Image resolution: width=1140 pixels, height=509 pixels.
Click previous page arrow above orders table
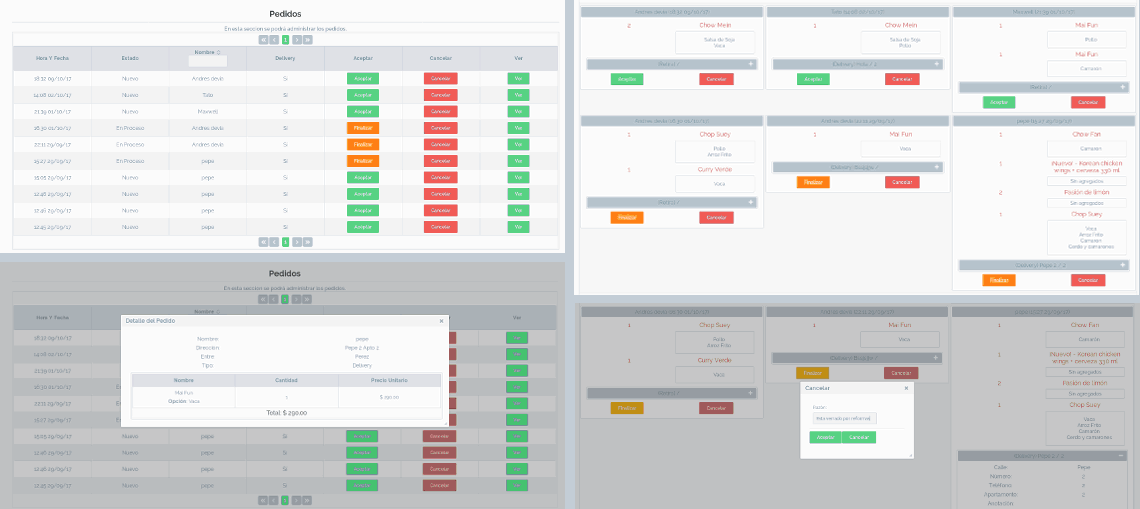(x=274, y=40)
